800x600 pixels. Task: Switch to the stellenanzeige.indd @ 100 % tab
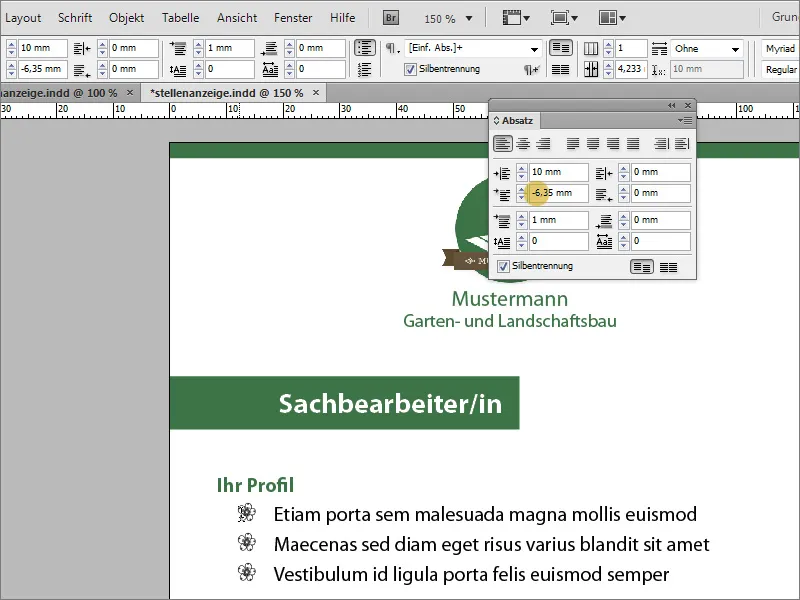[60, 90]
